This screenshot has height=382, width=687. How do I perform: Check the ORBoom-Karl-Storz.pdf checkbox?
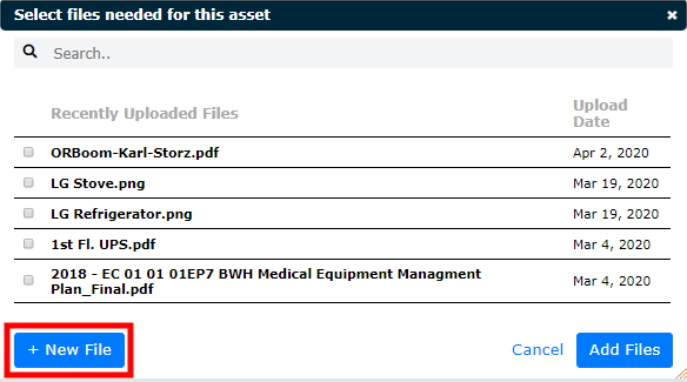(x=28, y=152)
